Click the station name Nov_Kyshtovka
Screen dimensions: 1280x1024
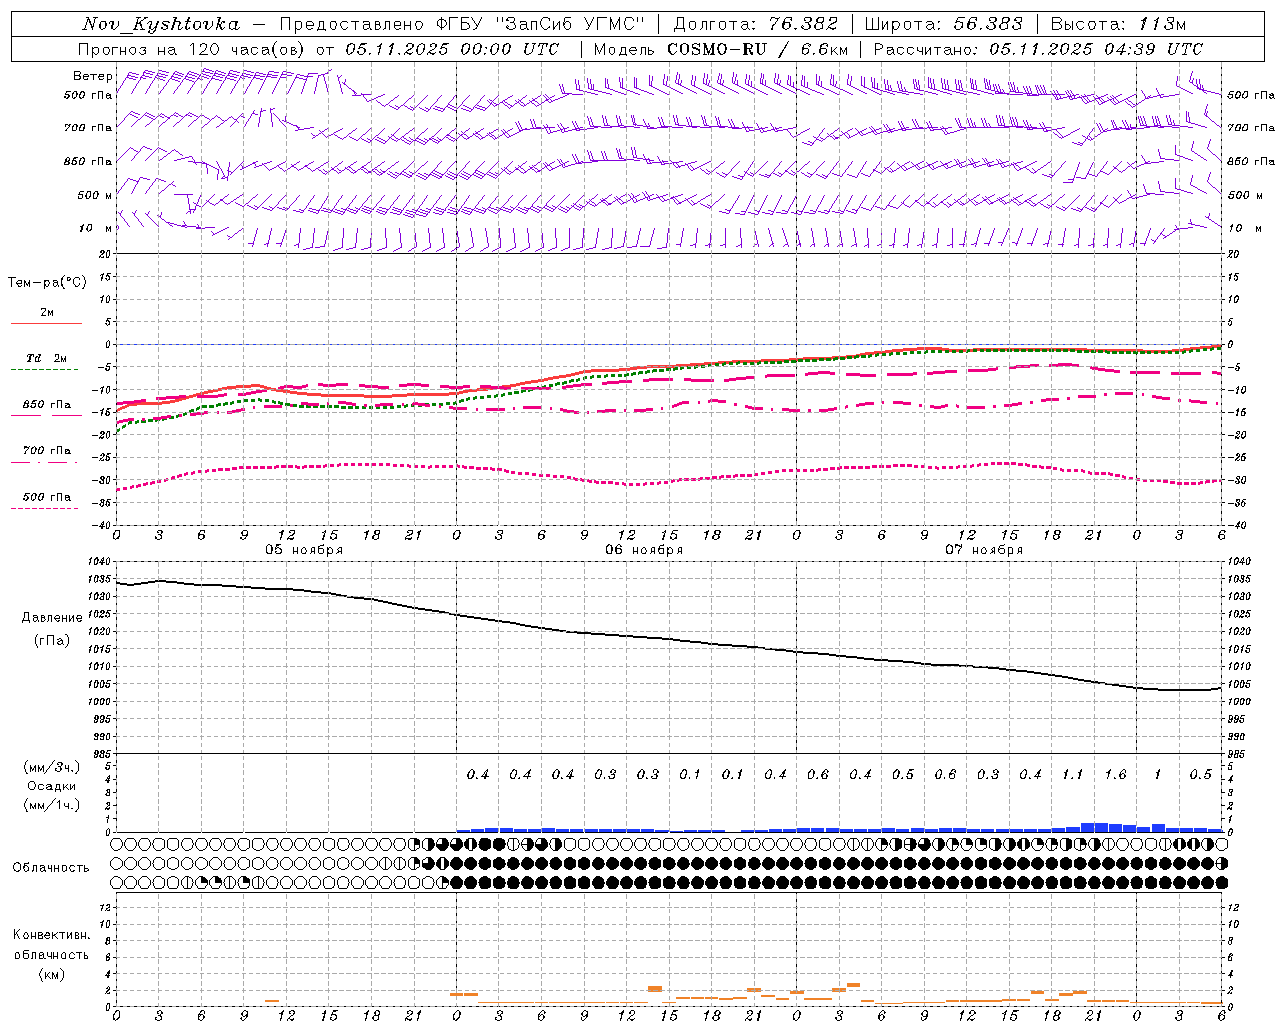(161, 24)
